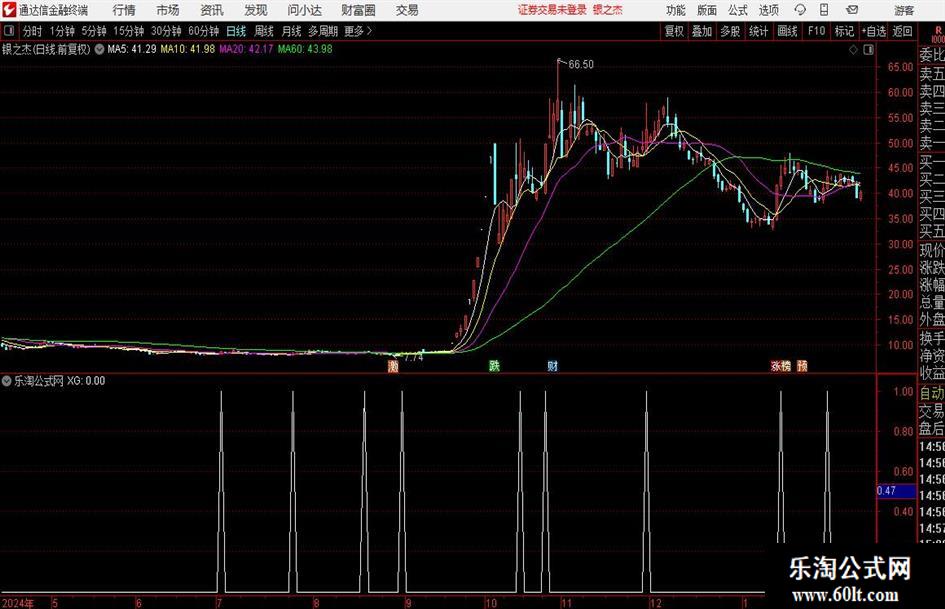Click the 跌 marker under the chart
Screen dimensions: 945x609
coord(494,365)
